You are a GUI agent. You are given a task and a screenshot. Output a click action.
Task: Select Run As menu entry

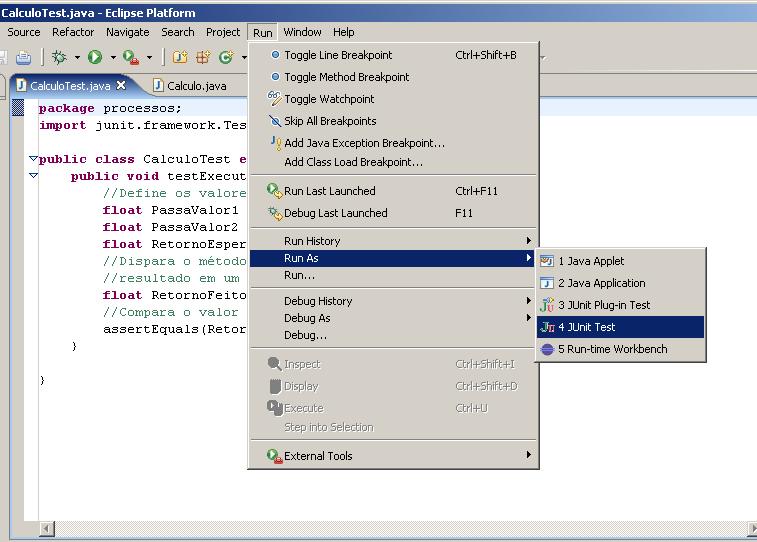[x=392, y=258]
